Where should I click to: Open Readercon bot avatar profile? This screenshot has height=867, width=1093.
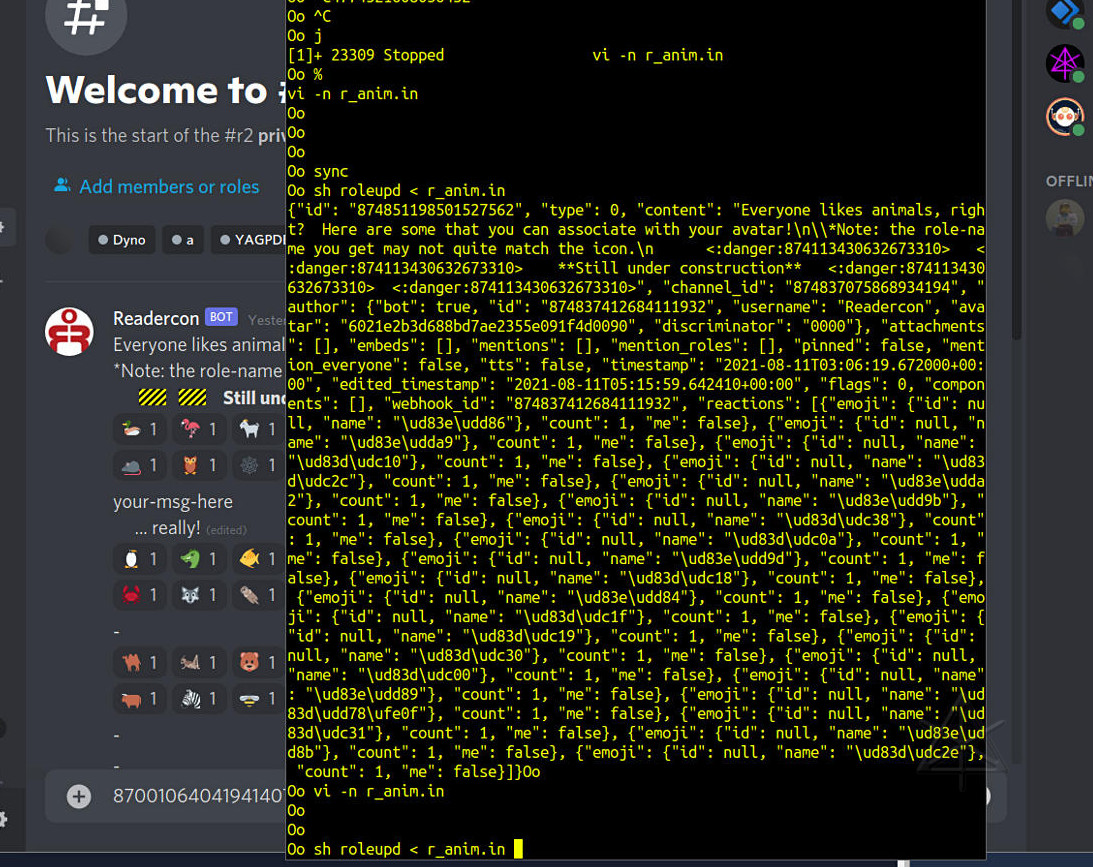tap(69, 331)
